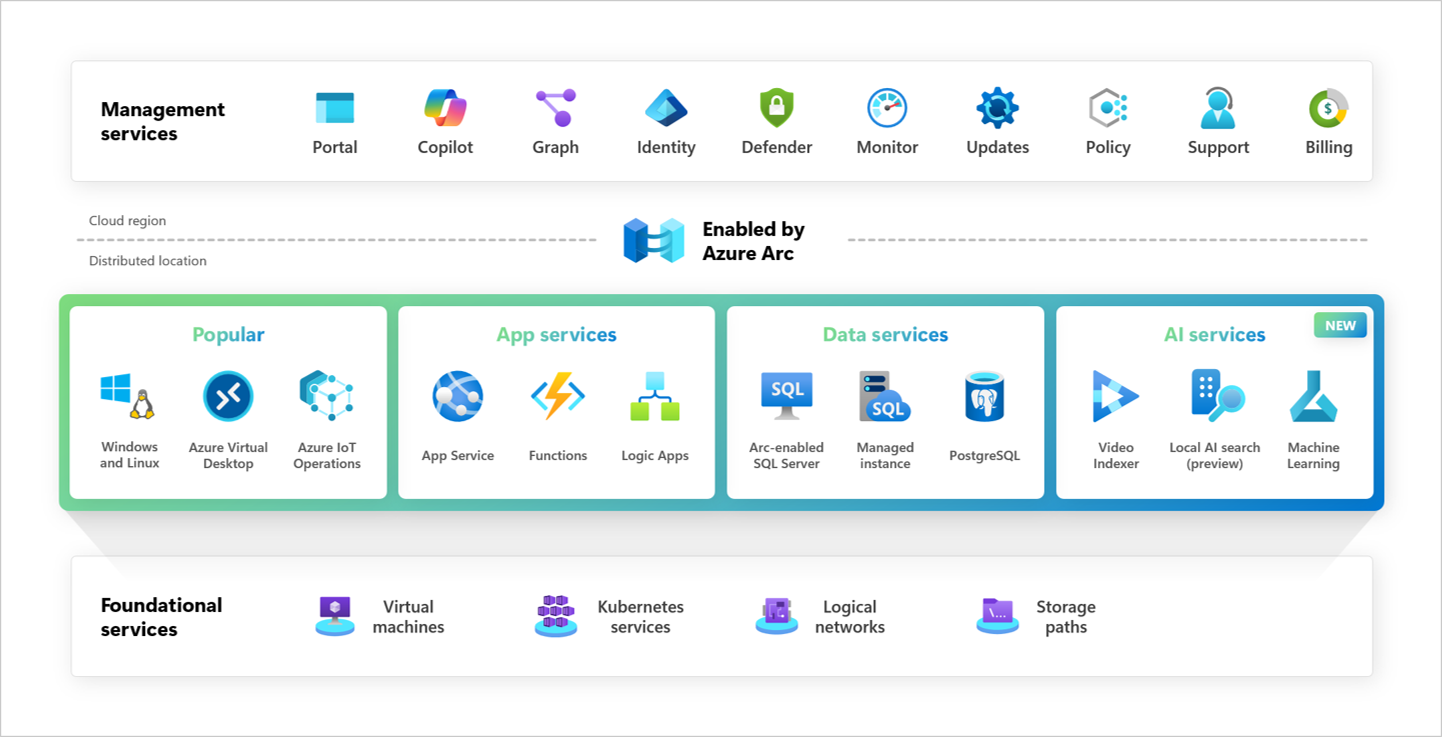Open Azure Virtual Desktop icon

pos(228,396)
